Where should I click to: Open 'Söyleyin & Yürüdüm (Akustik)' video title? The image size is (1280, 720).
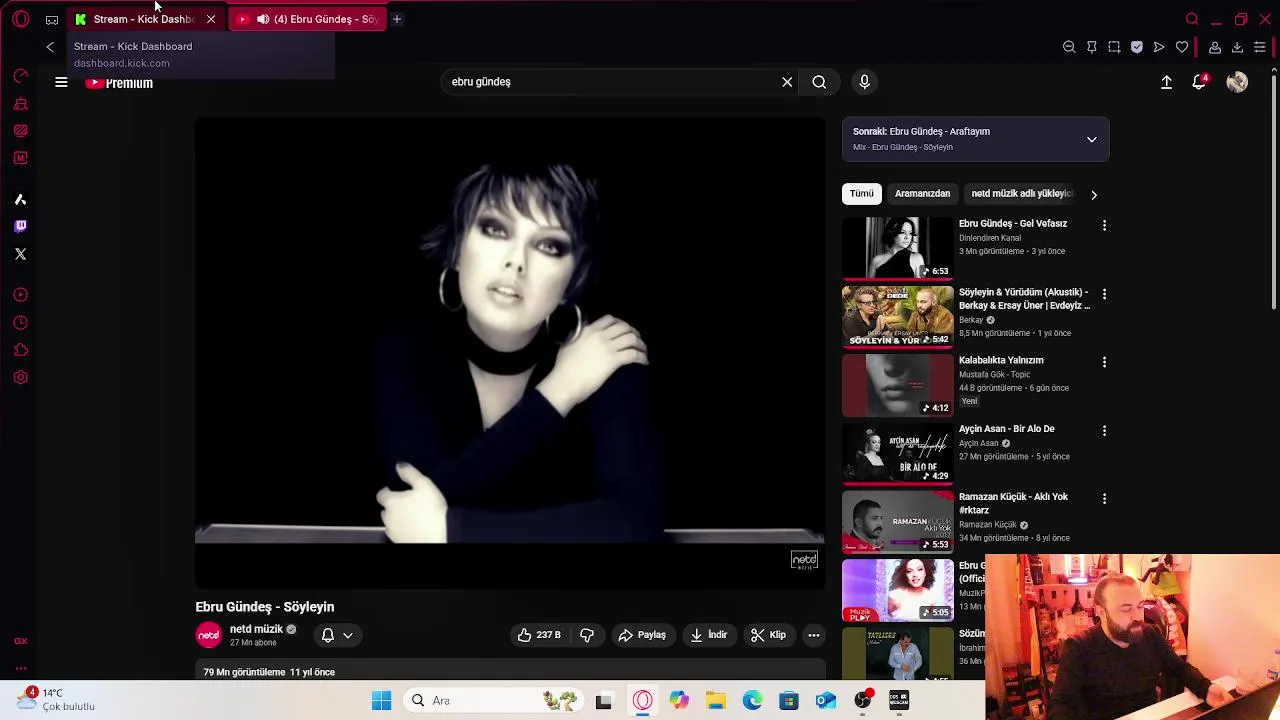pyautogui.click(x=1024, y=299)
